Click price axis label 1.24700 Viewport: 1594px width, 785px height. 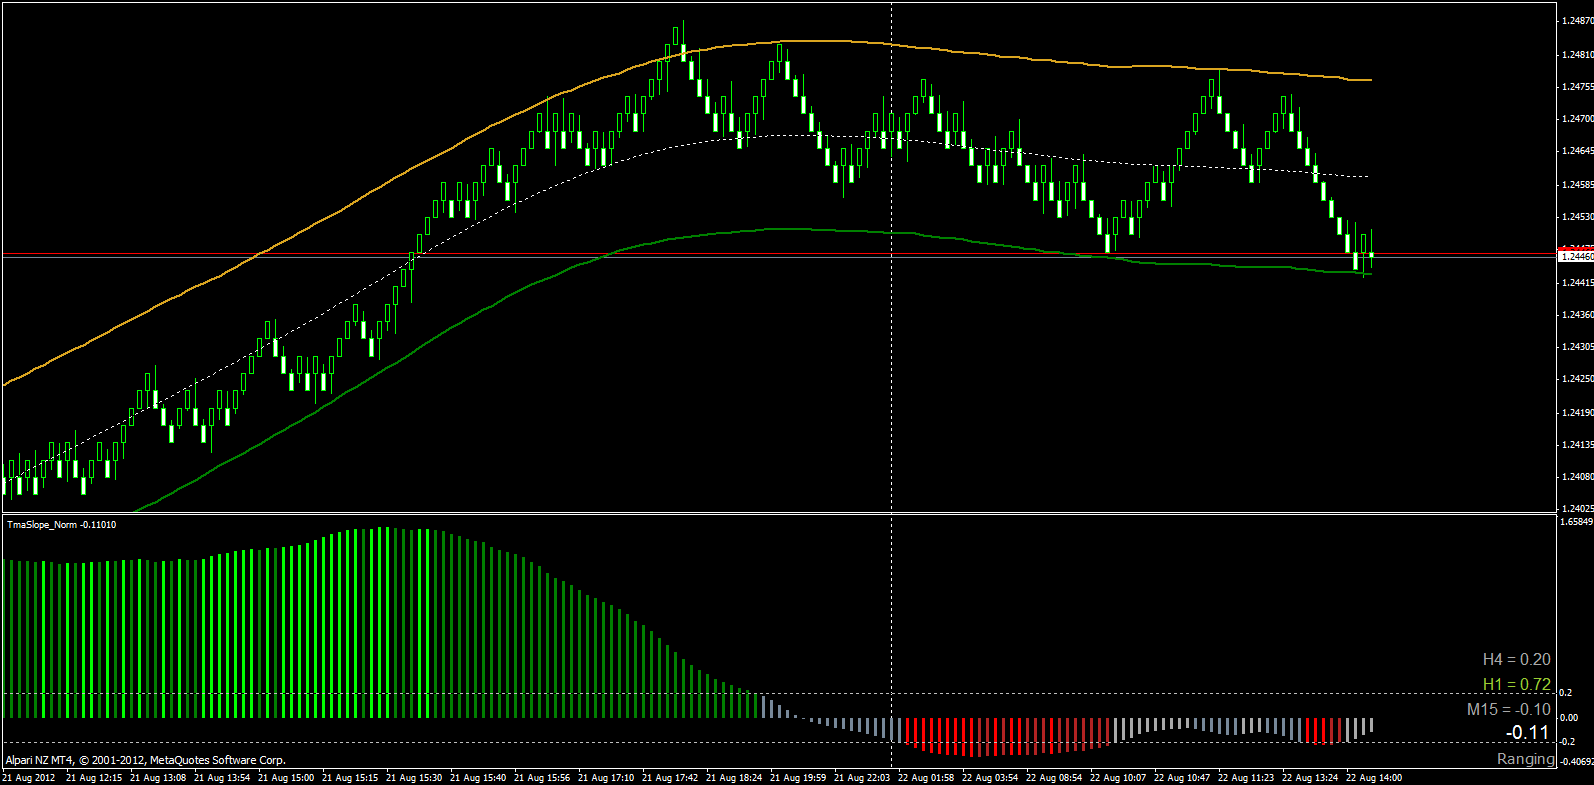pos(1577,118)
